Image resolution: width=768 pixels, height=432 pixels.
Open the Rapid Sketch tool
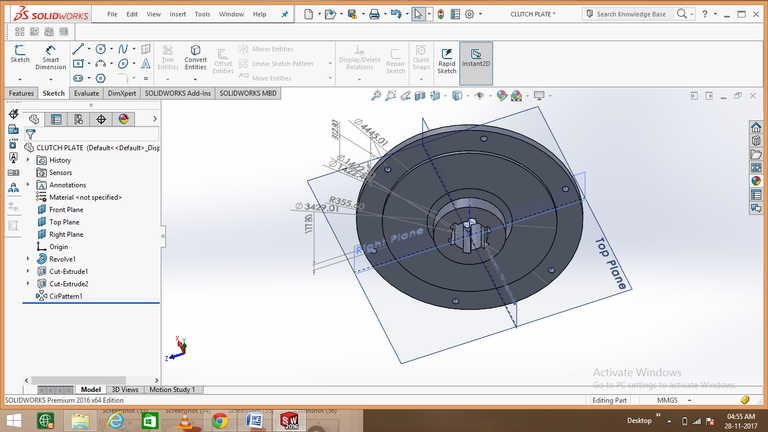point(447,58)
